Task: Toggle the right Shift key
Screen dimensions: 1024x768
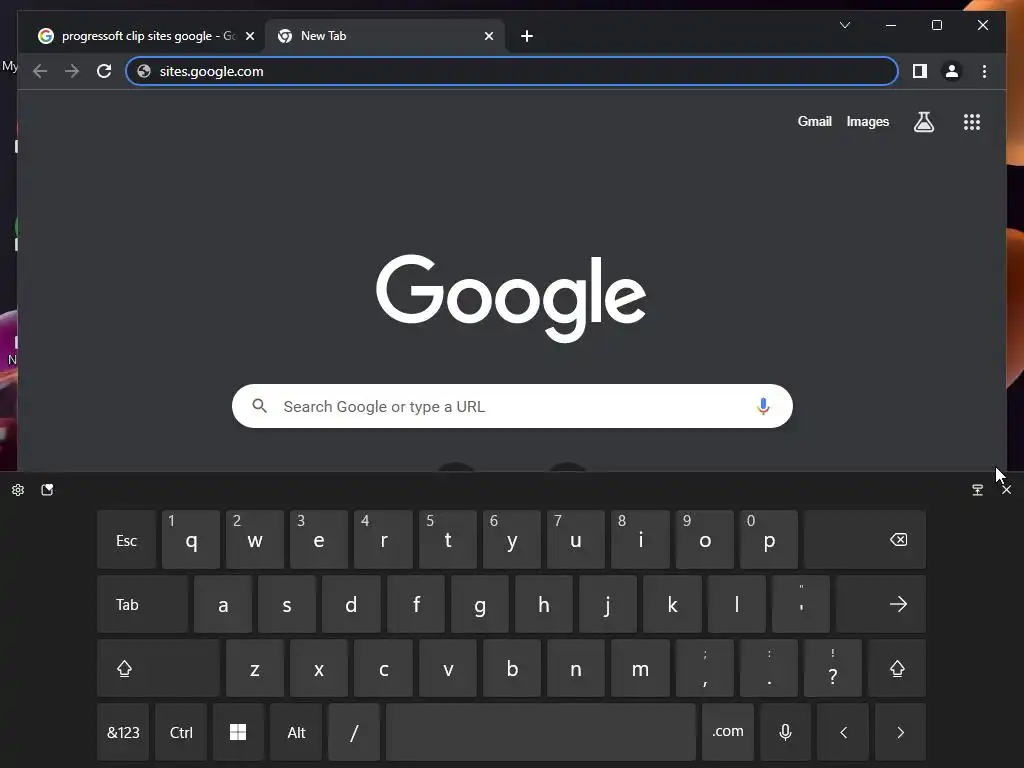Action: pos(897,668)
